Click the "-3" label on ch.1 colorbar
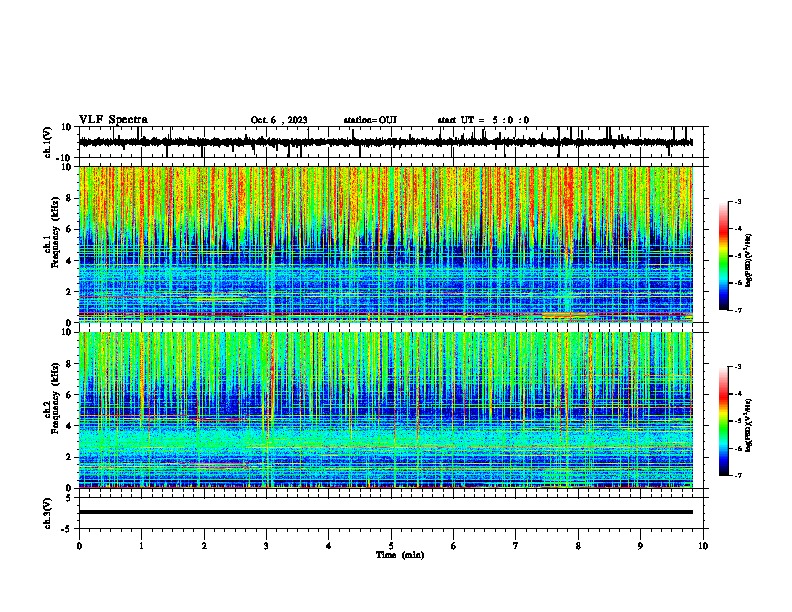This screenshot has width=792, height=612. tap(737, 201)
